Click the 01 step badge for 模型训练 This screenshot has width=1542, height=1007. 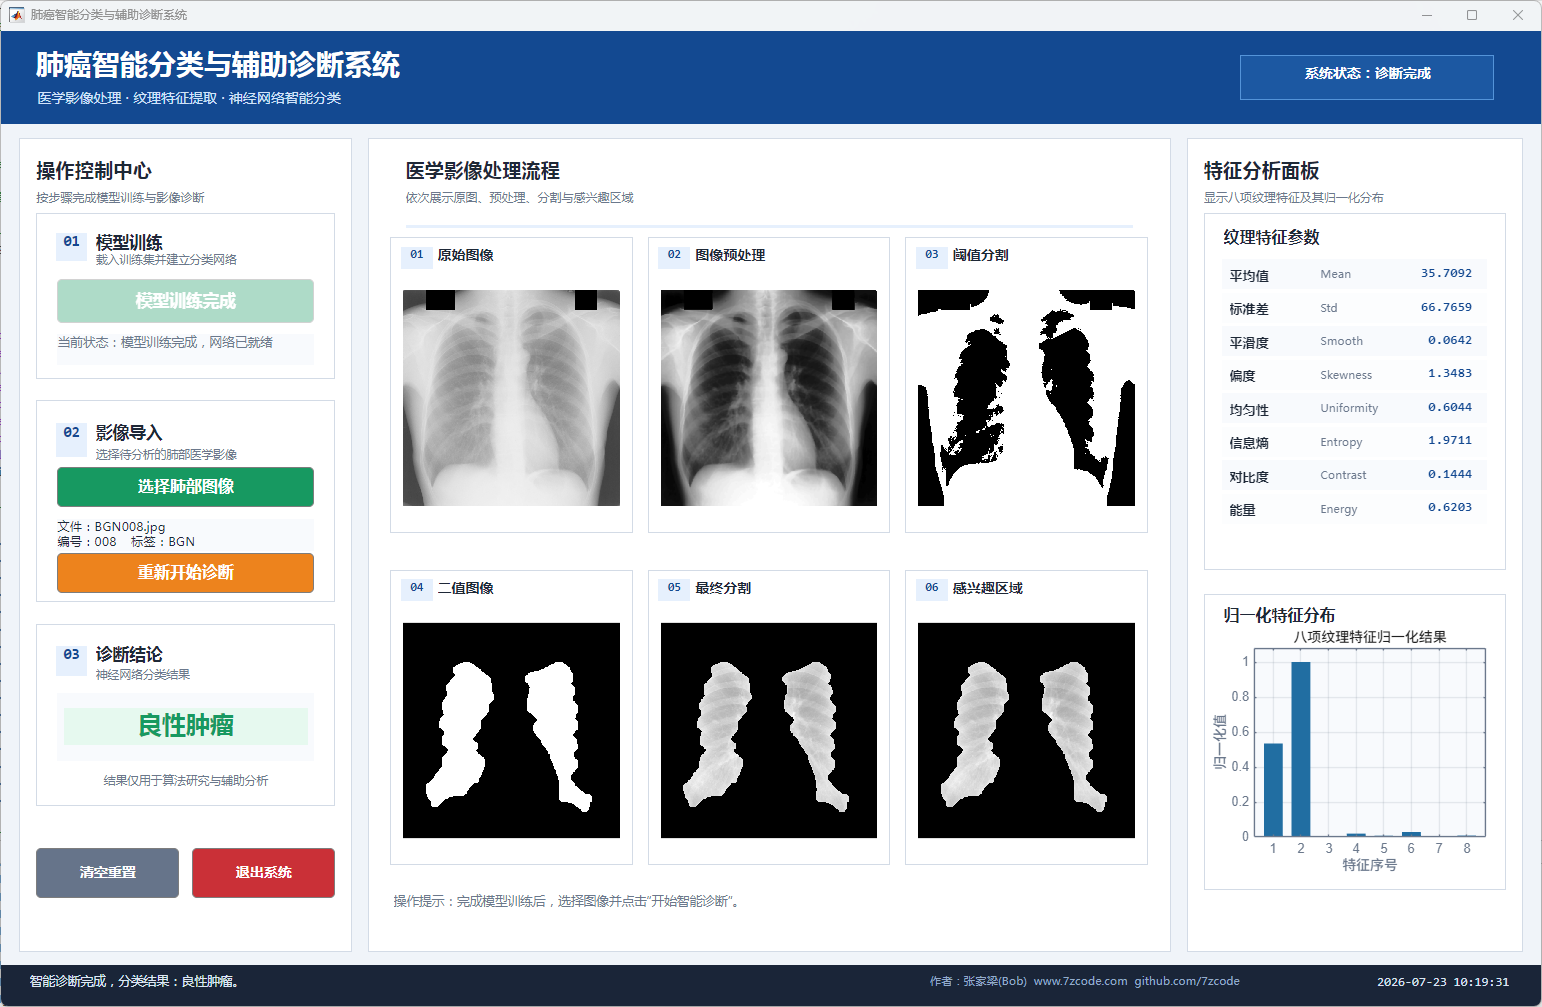[71, 242]
